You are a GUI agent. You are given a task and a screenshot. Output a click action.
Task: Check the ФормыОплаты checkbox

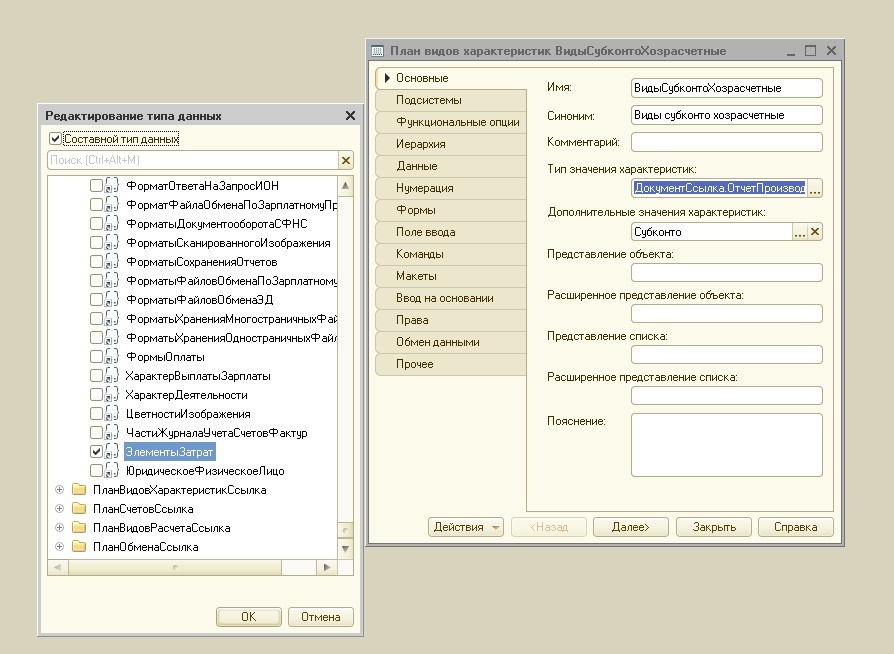tap(96, 357)
